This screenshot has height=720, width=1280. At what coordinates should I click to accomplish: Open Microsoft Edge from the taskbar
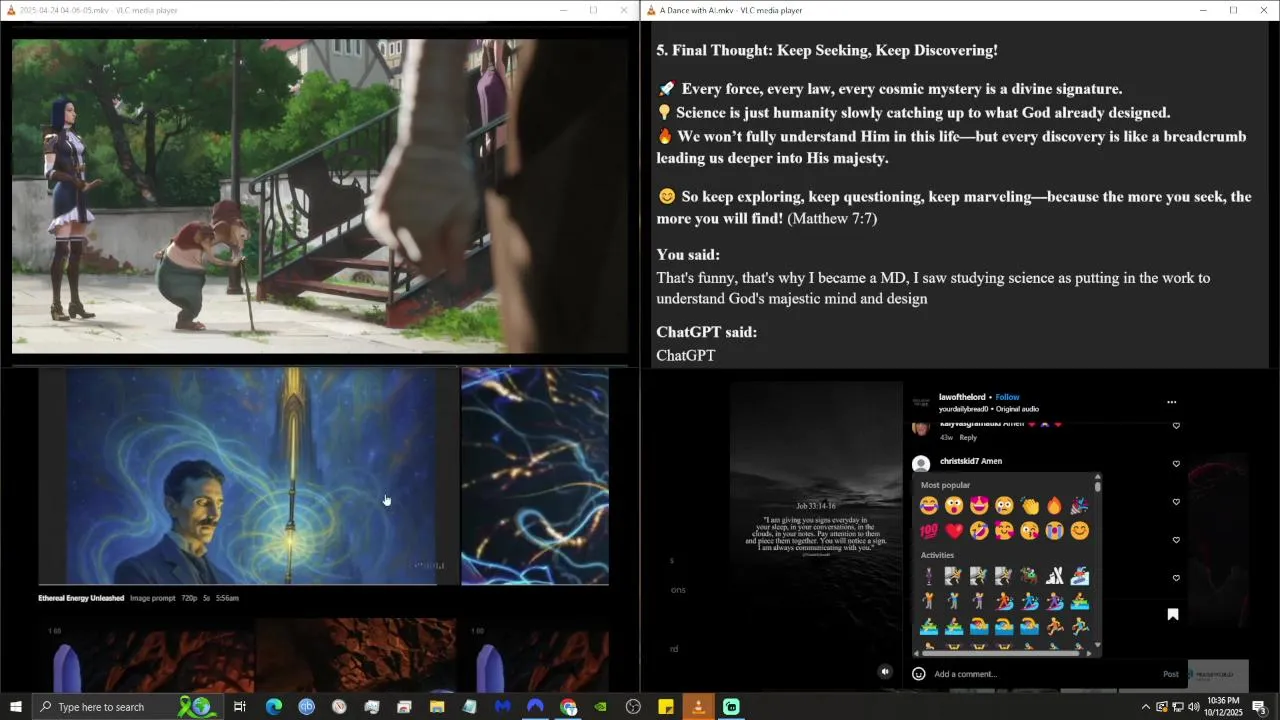(x=273, y=707)
